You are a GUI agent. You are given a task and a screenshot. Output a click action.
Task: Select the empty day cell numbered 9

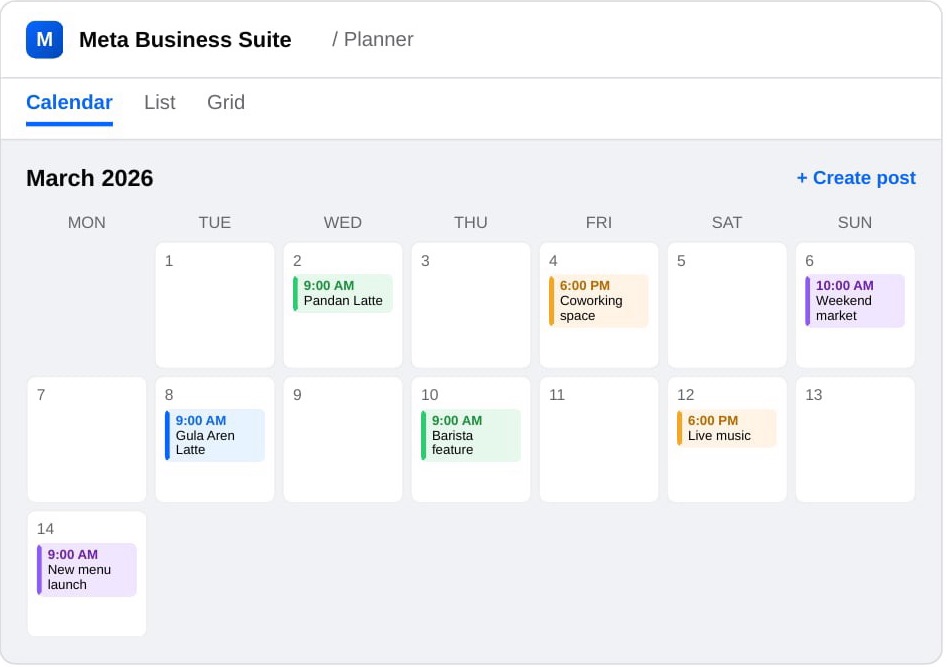343,439
